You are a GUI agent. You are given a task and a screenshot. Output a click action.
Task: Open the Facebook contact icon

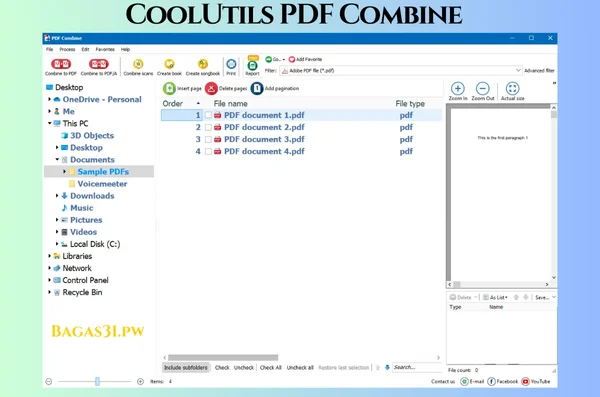tap(491, 381)
